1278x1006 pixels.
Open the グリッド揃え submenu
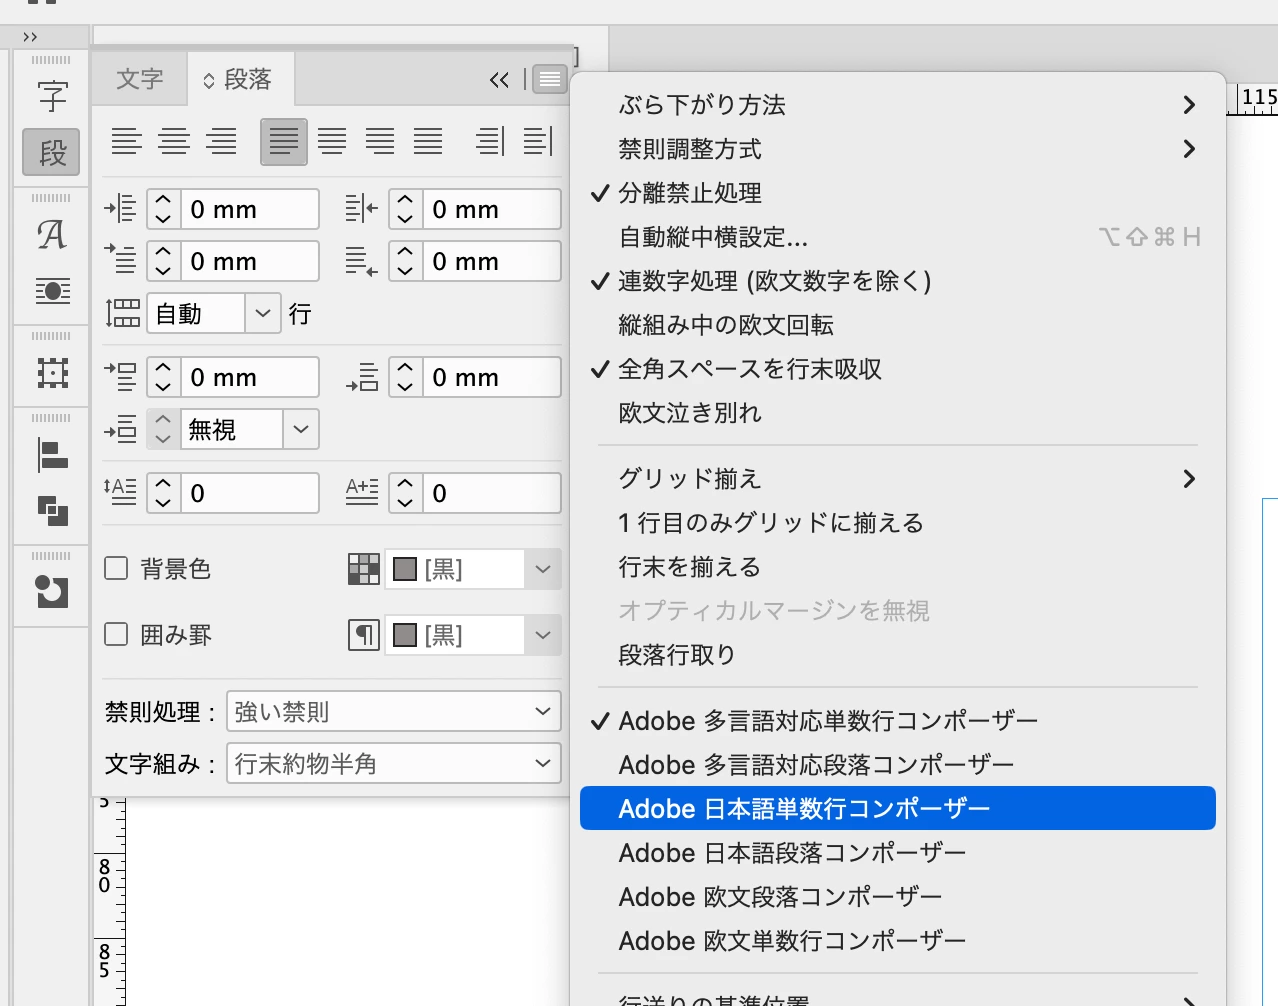click(898, 479)
